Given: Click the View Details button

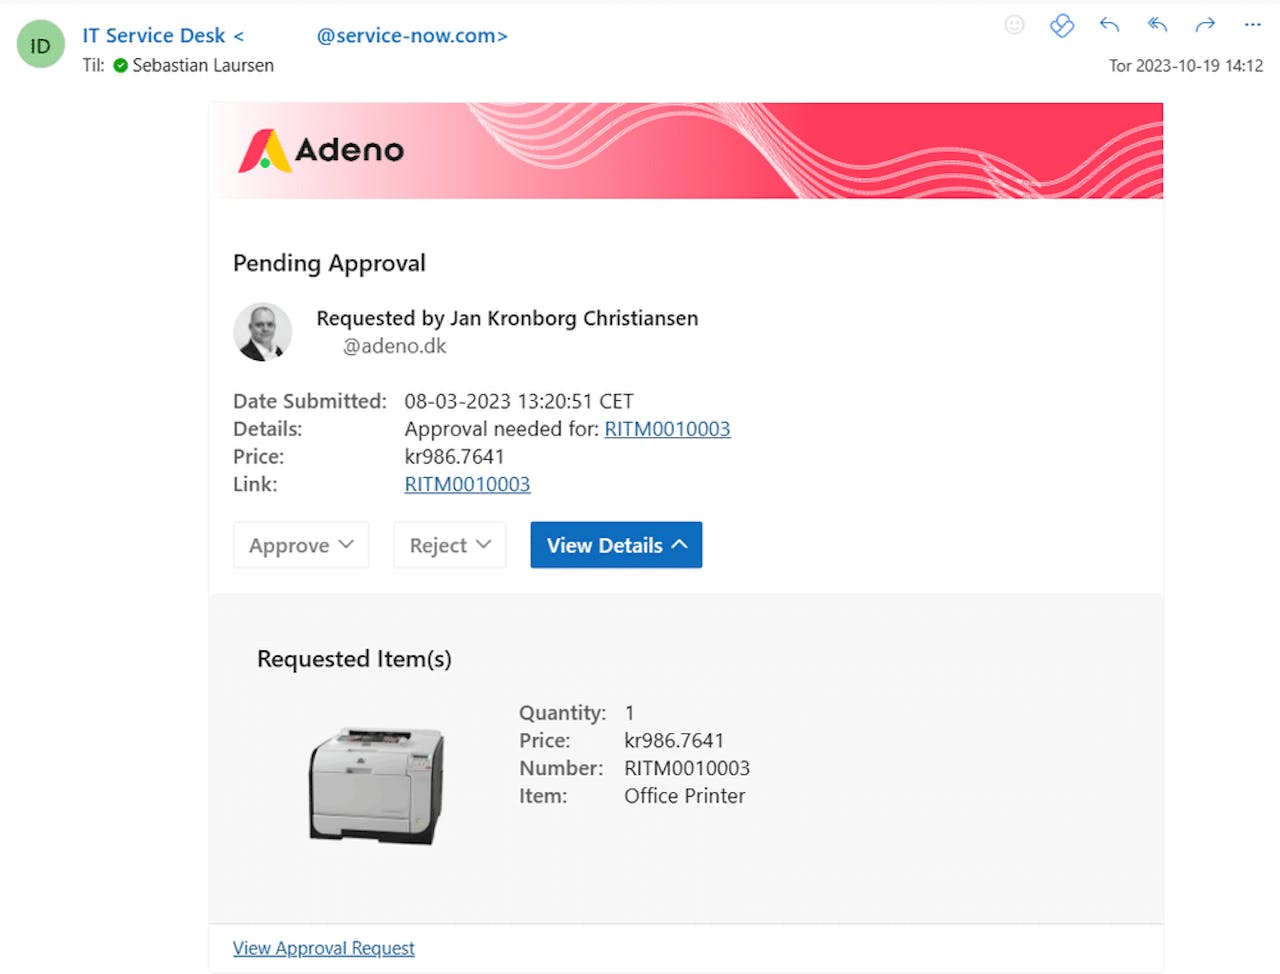Looking at the screenshot, I should [x=605, y=545].
